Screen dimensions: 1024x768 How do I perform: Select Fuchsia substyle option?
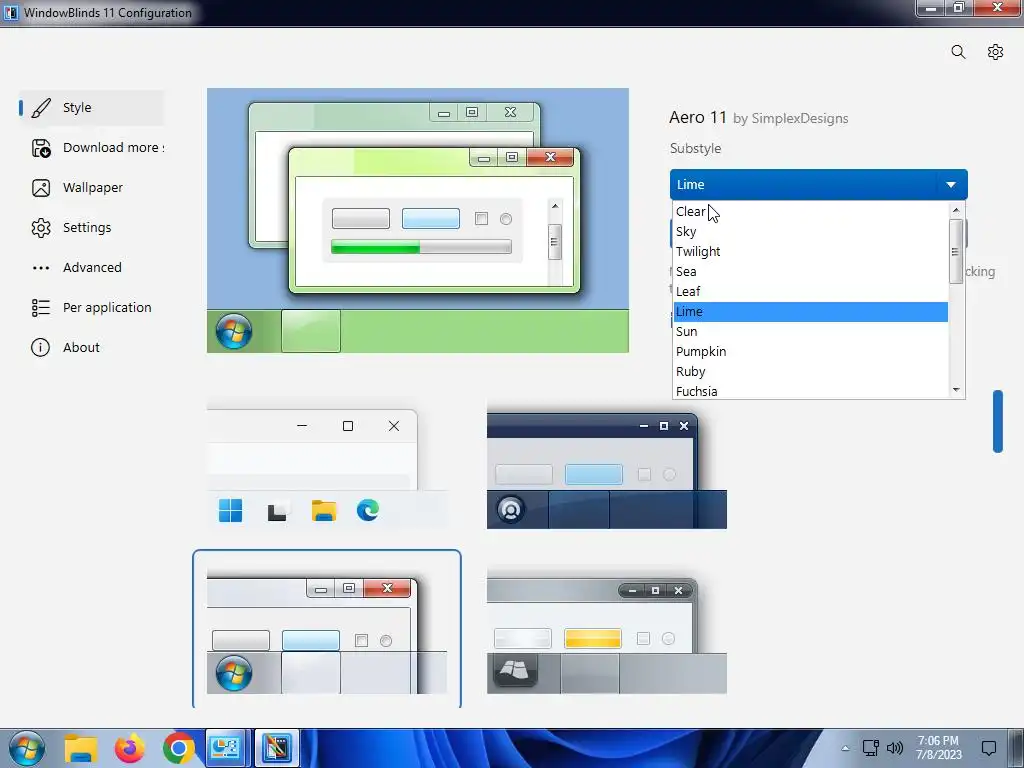(810, 391)
